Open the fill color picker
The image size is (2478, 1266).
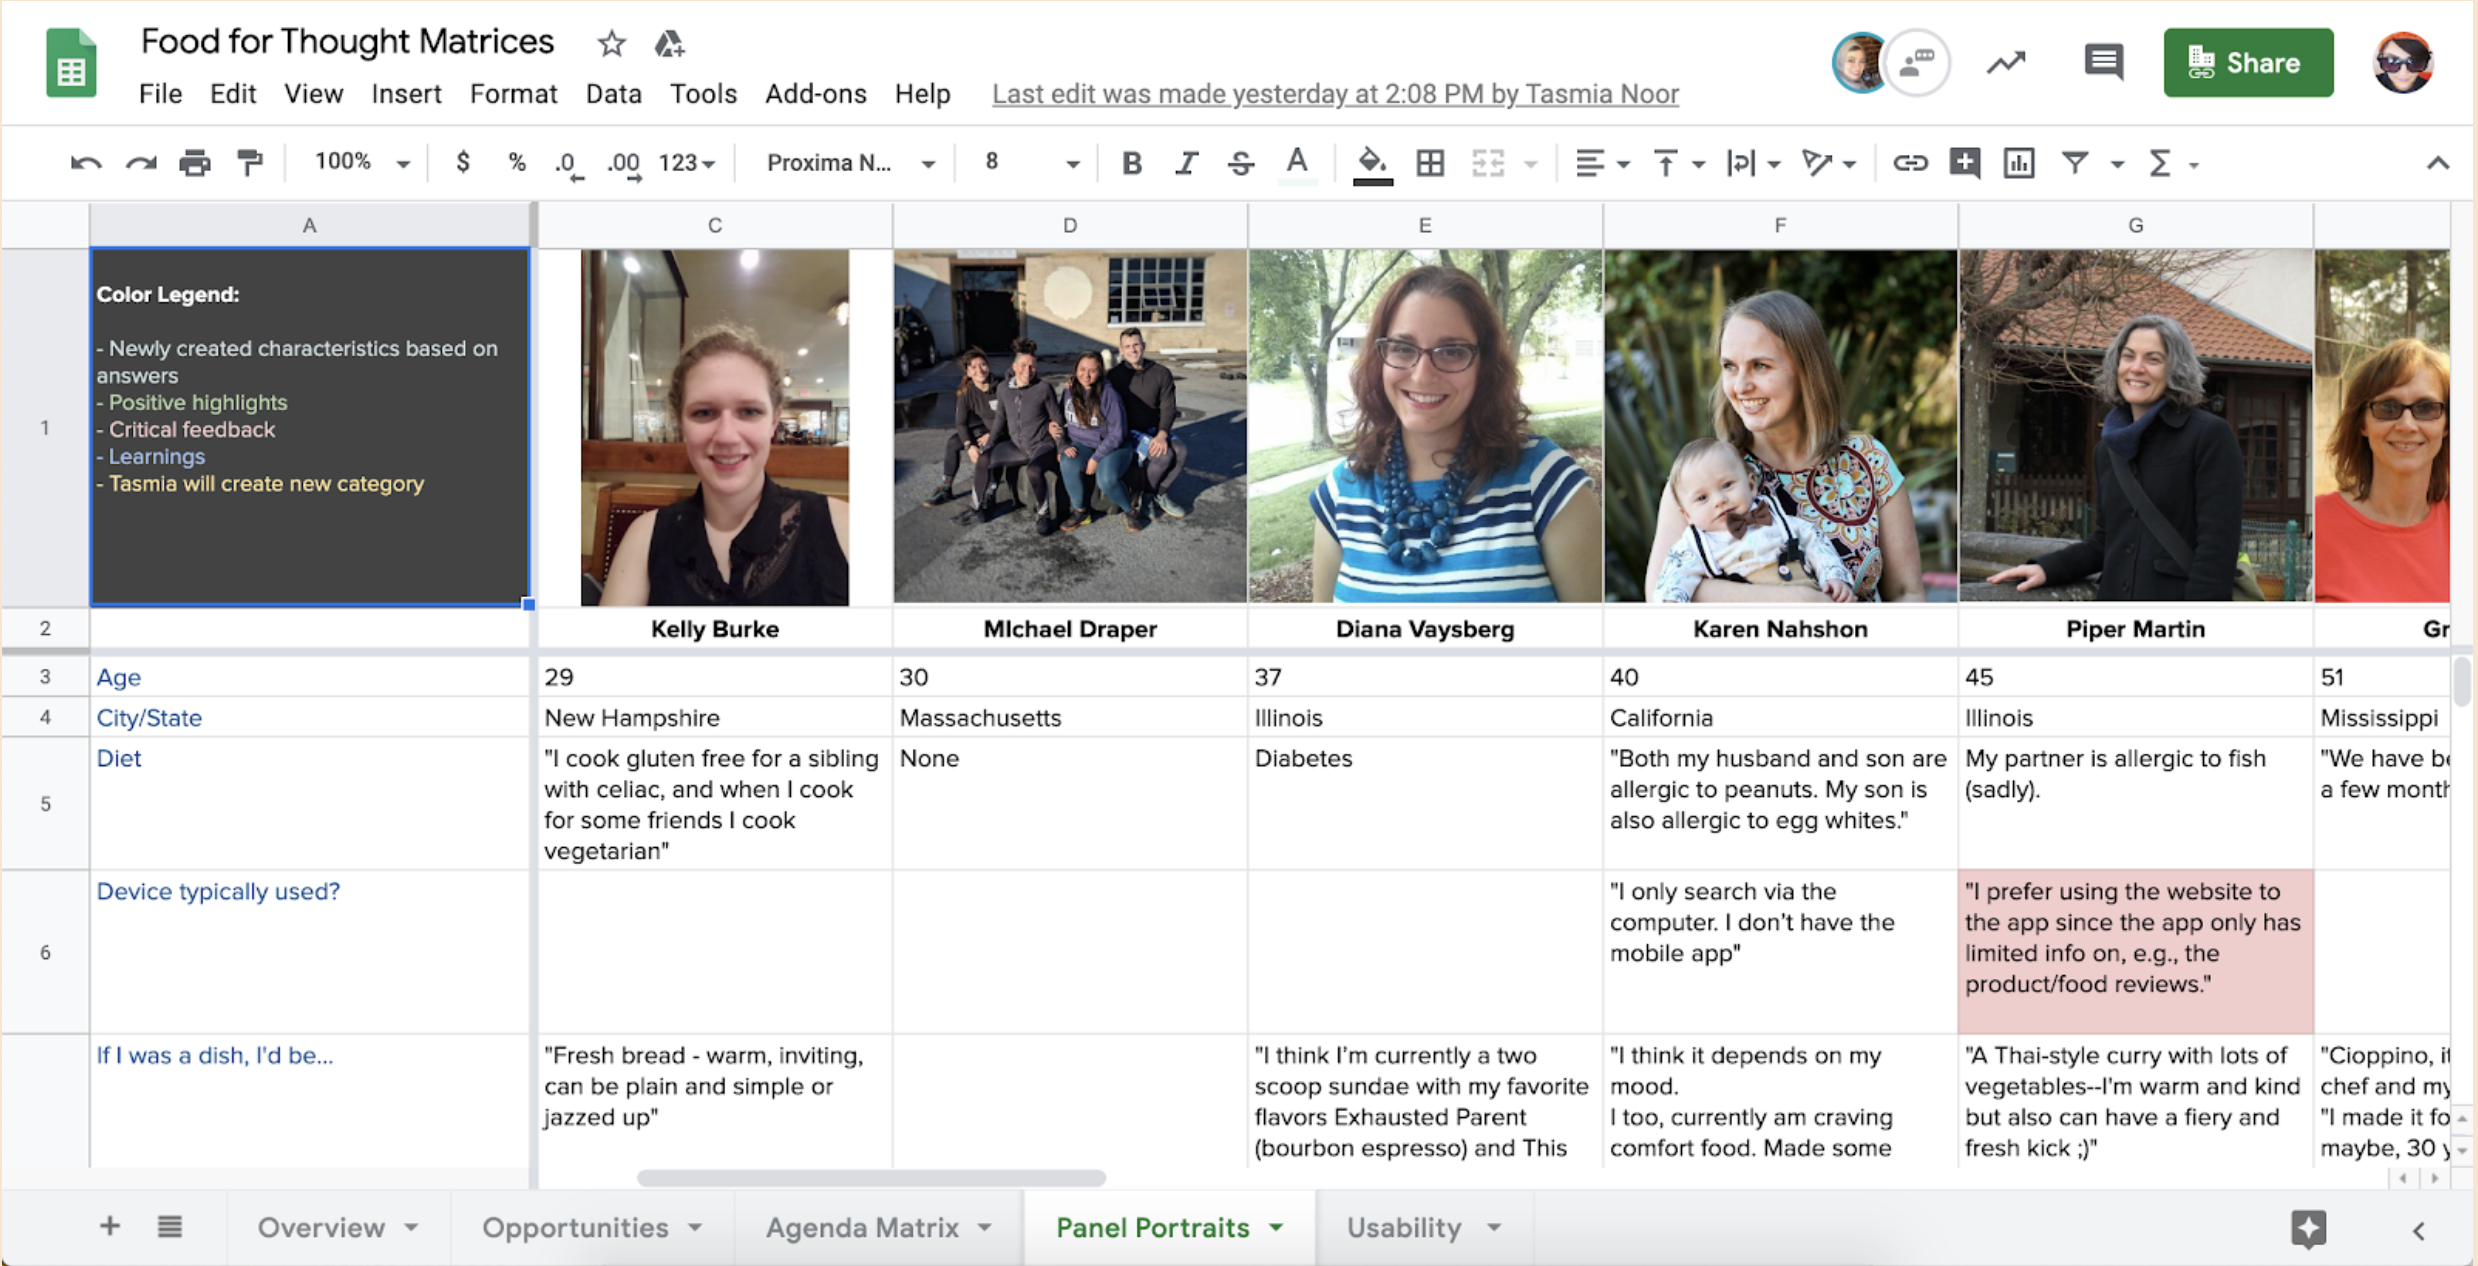(1372, 163)
